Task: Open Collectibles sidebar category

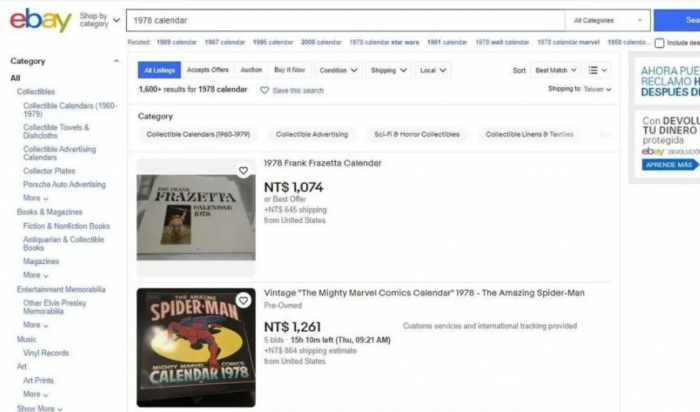Action: (x=36, y=92)
